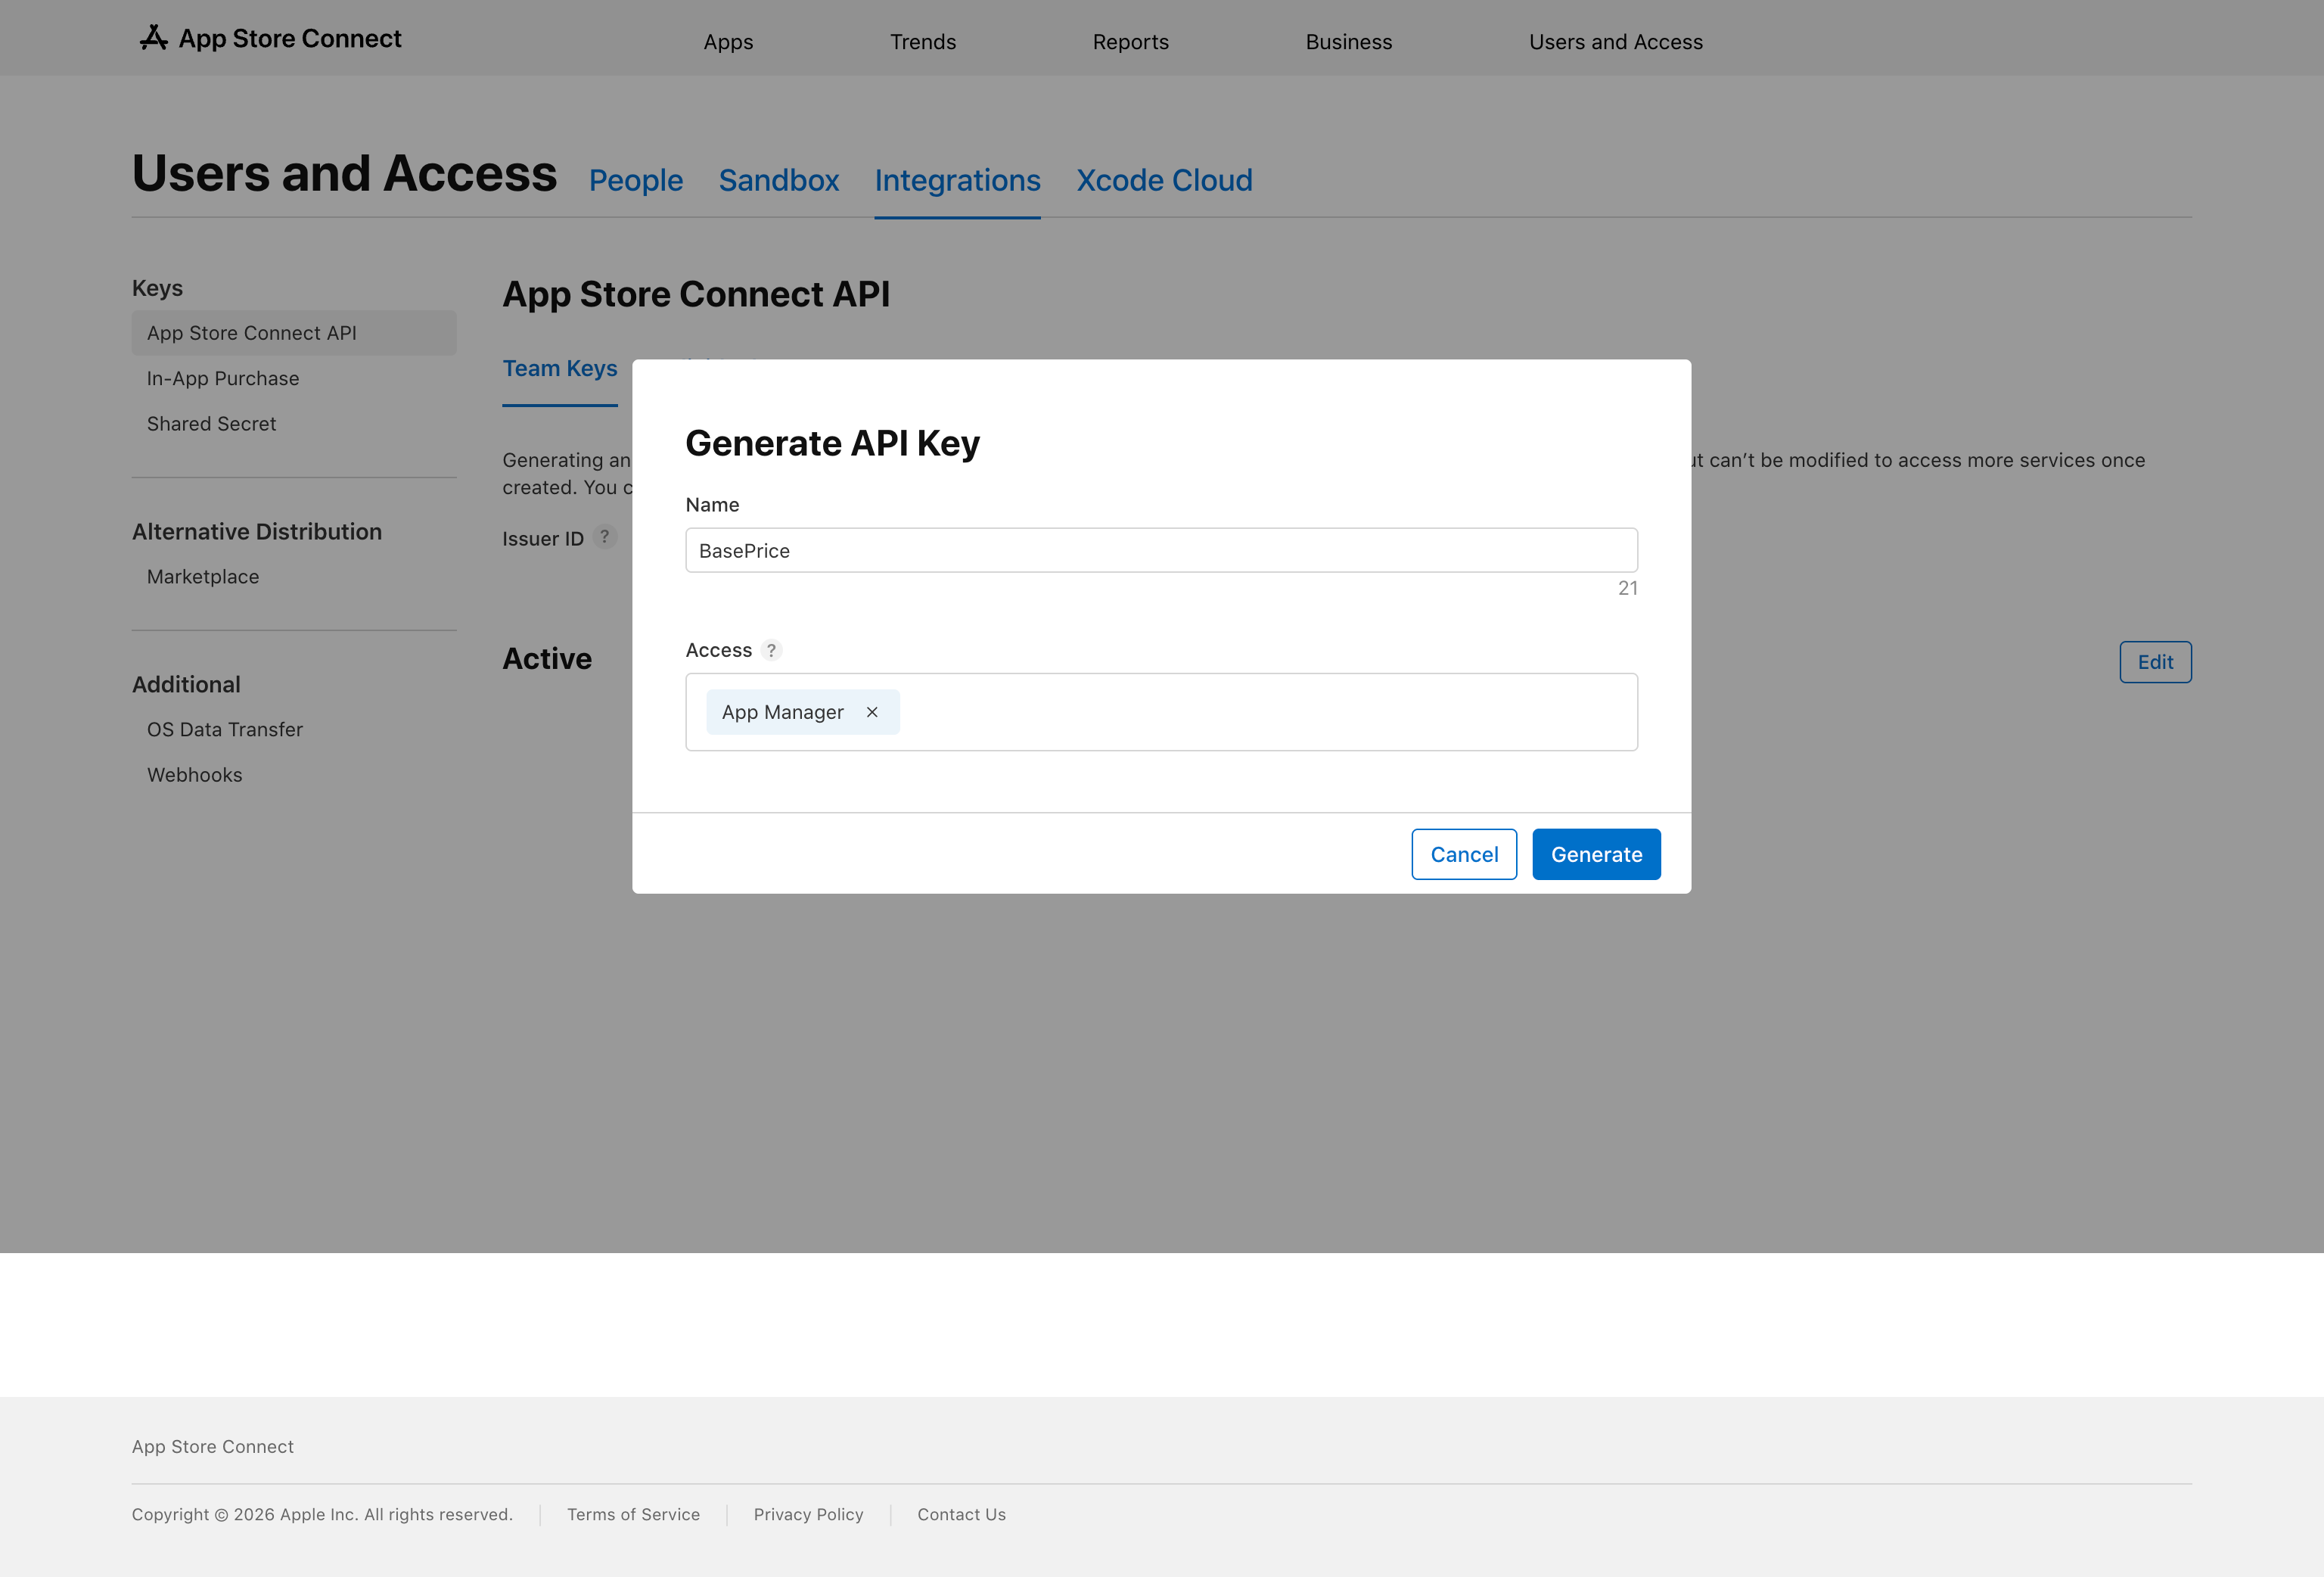This screenshot has width=2324, height=1577.
Task: Open the Access help question mark
Action: click(771, 650)
